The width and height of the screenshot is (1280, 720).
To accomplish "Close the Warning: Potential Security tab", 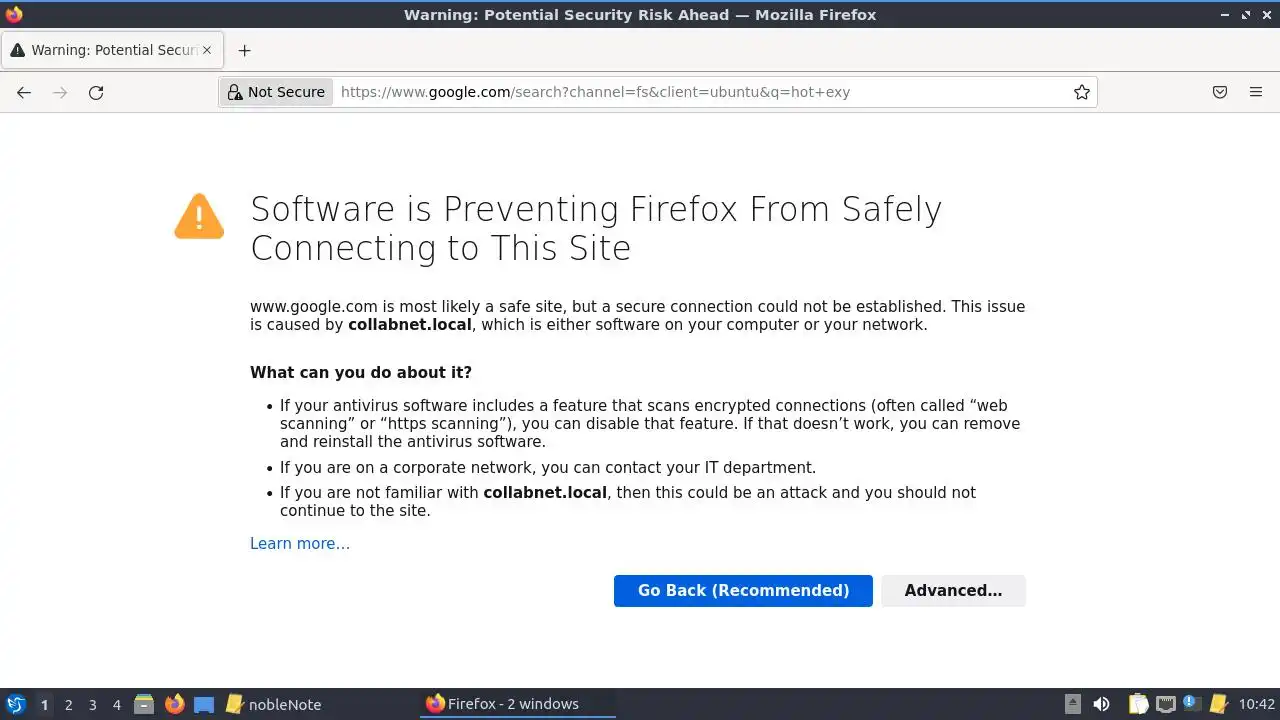I will [x=208, y=50].
